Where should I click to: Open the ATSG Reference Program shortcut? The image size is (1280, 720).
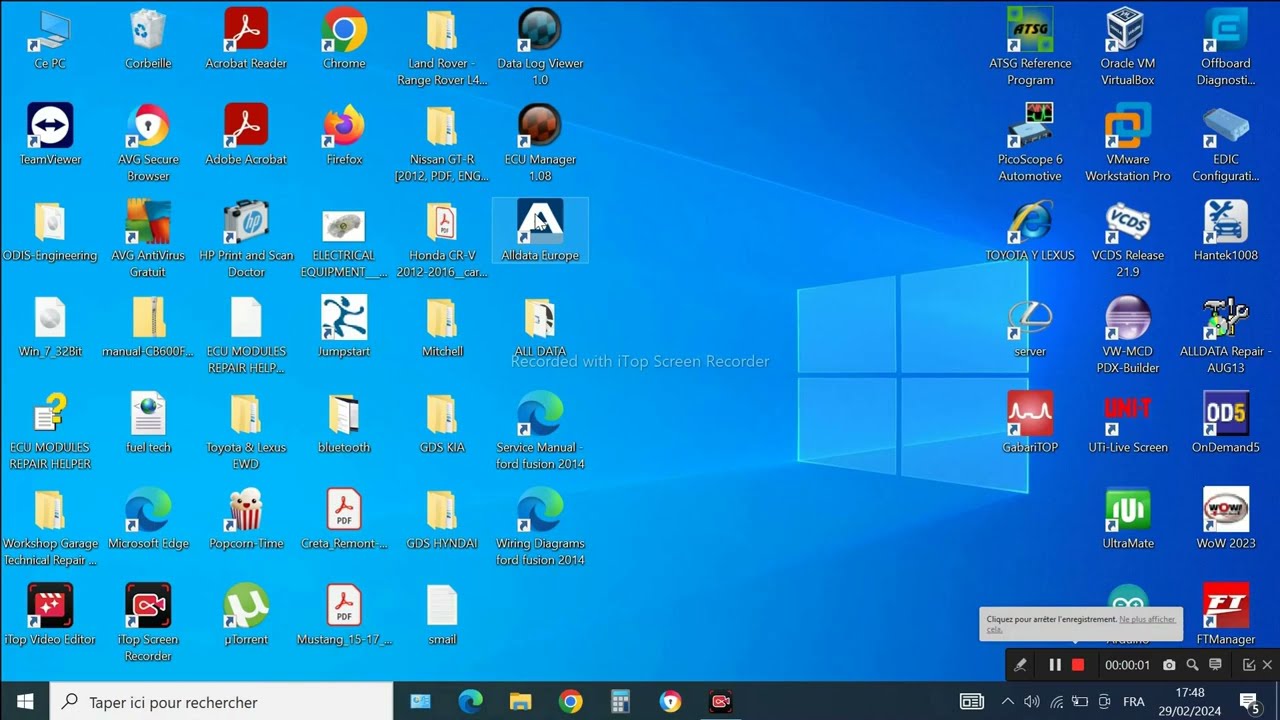[x=1030, y=47]
